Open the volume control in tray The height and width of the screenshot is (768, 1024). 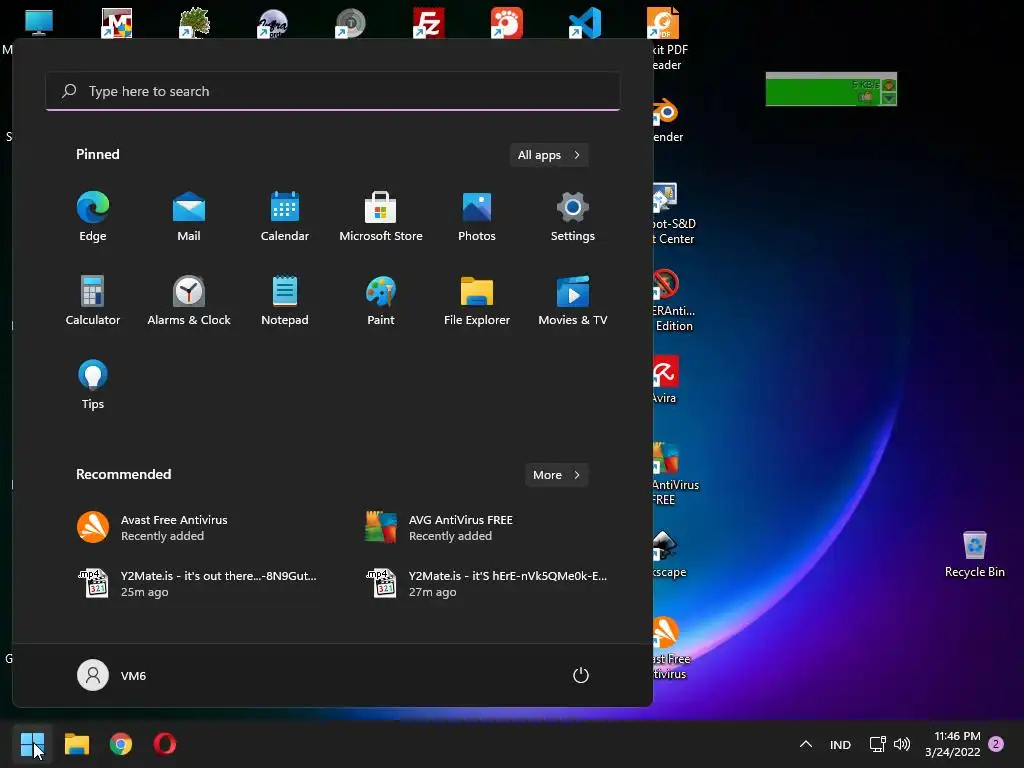click(x=902, y=744)
